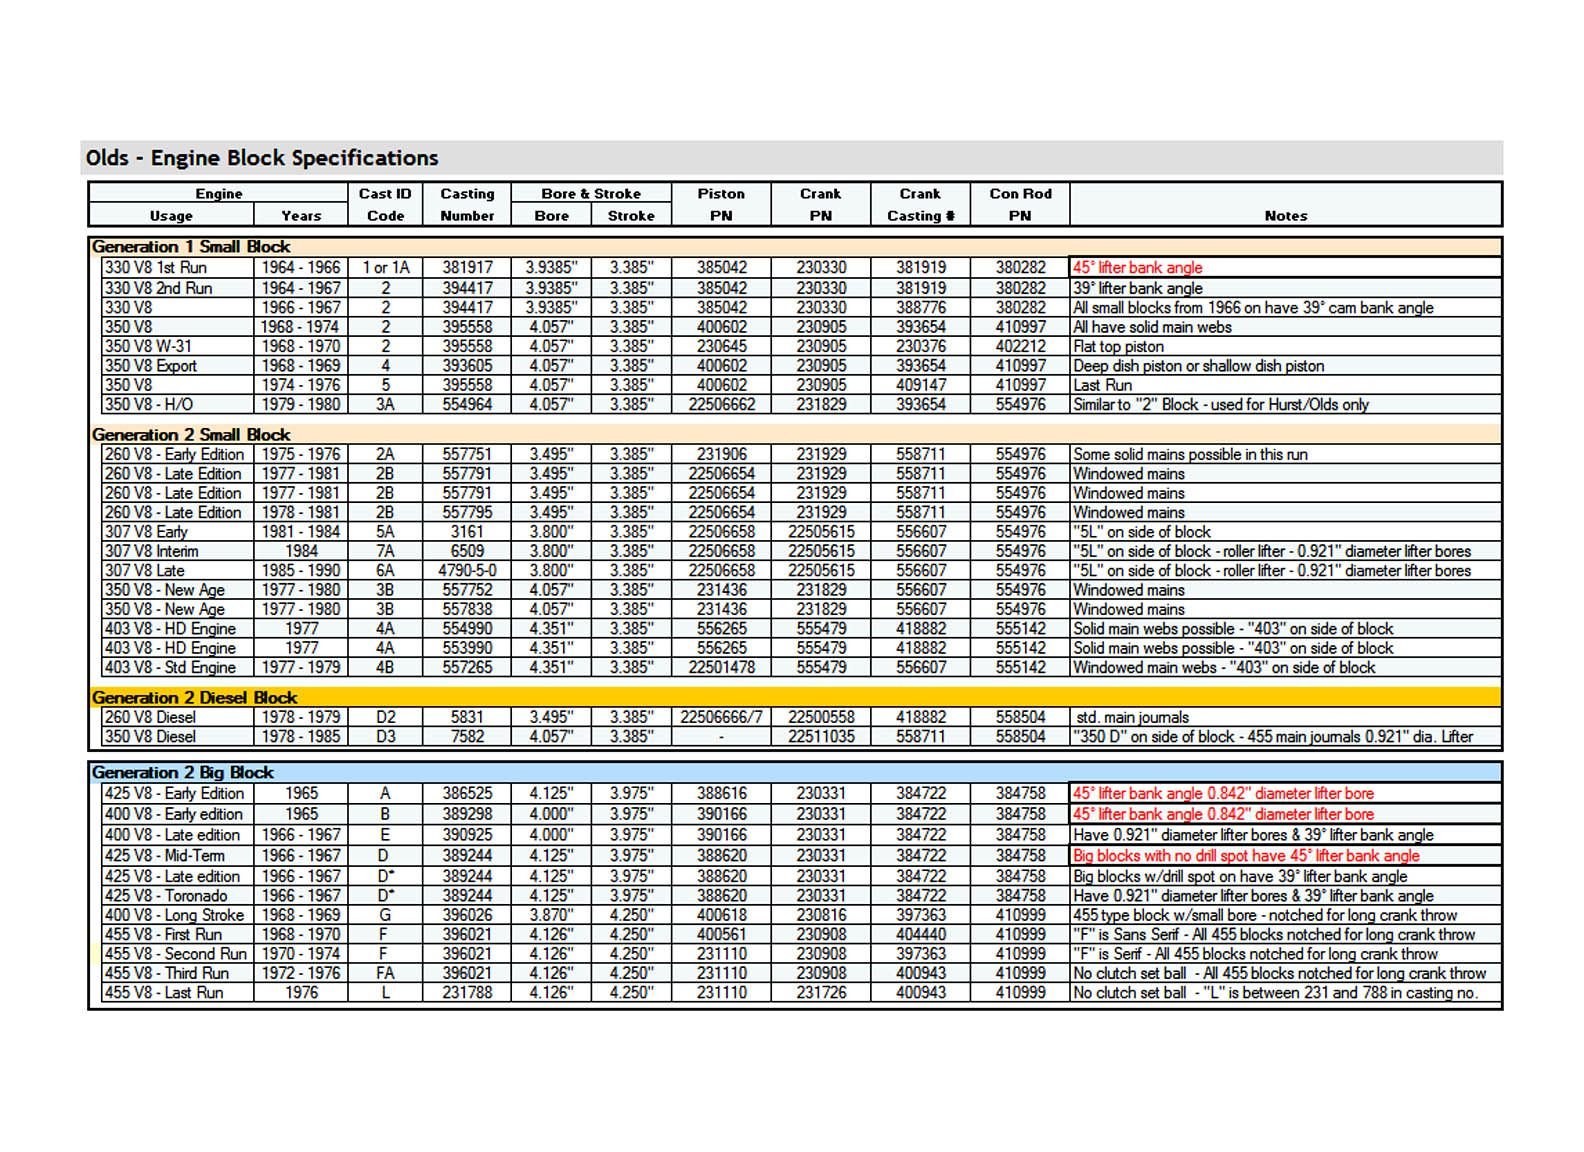Click the 400 V8 - Long Stroke cell
The height and width of the screenshot is (1152, 1584).
click(x=174, y=914)
